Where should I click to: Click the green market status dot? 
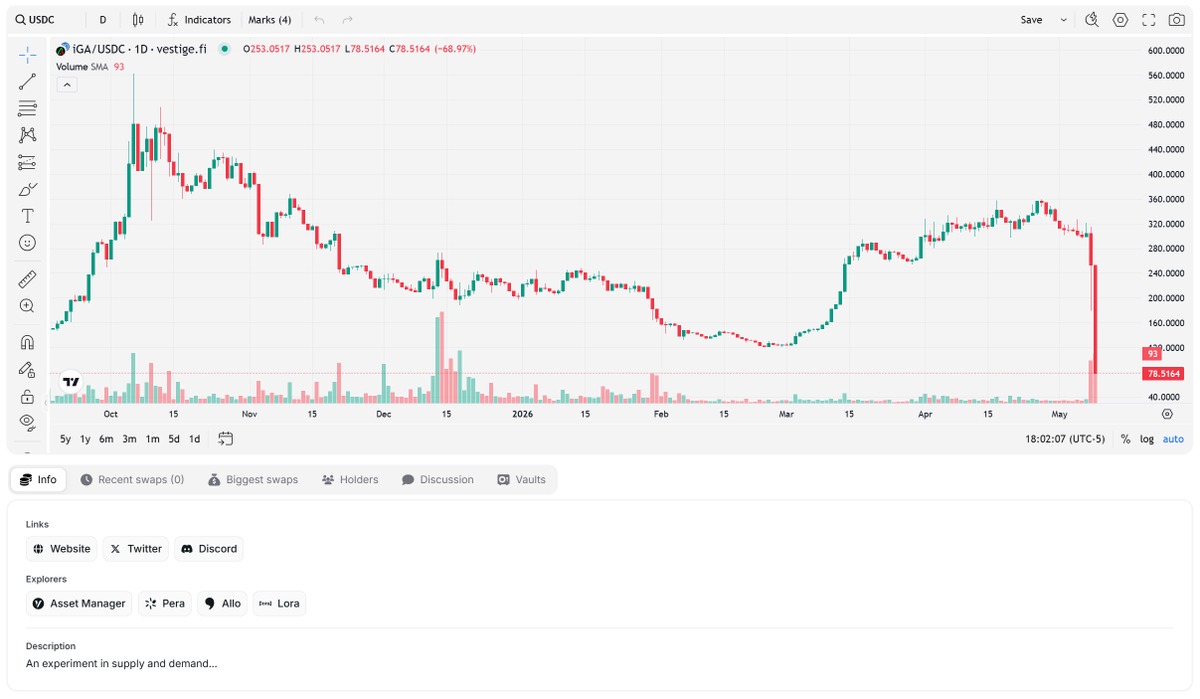224,48
